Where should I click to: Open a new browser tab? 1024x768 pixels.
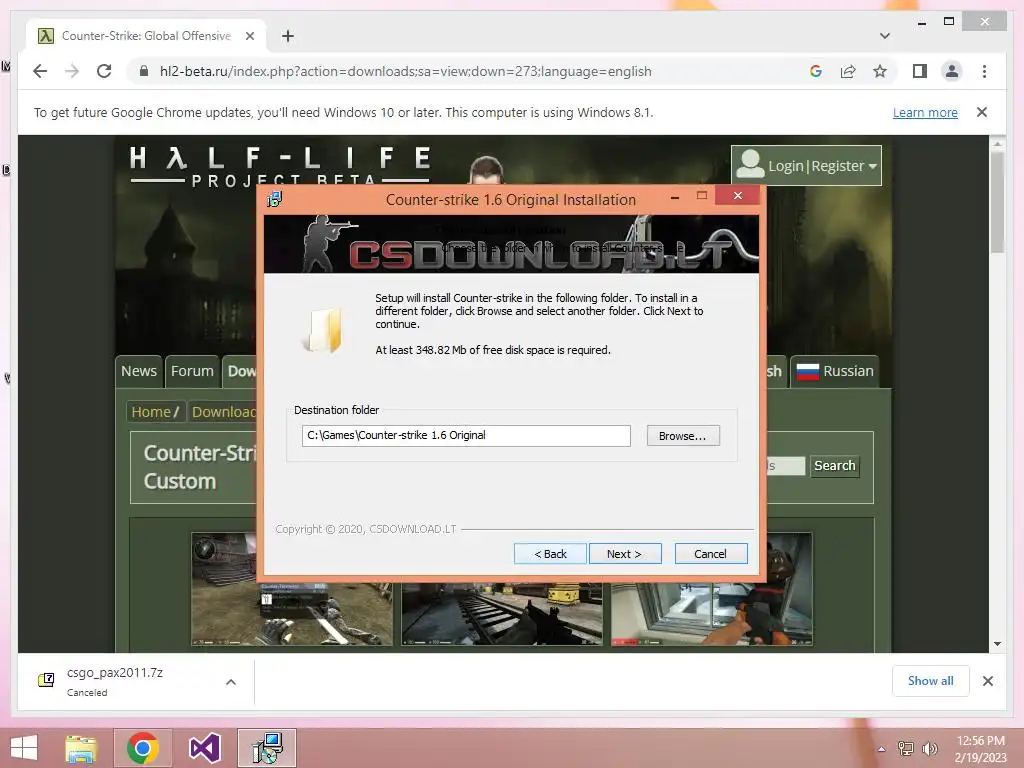point(288,36)
